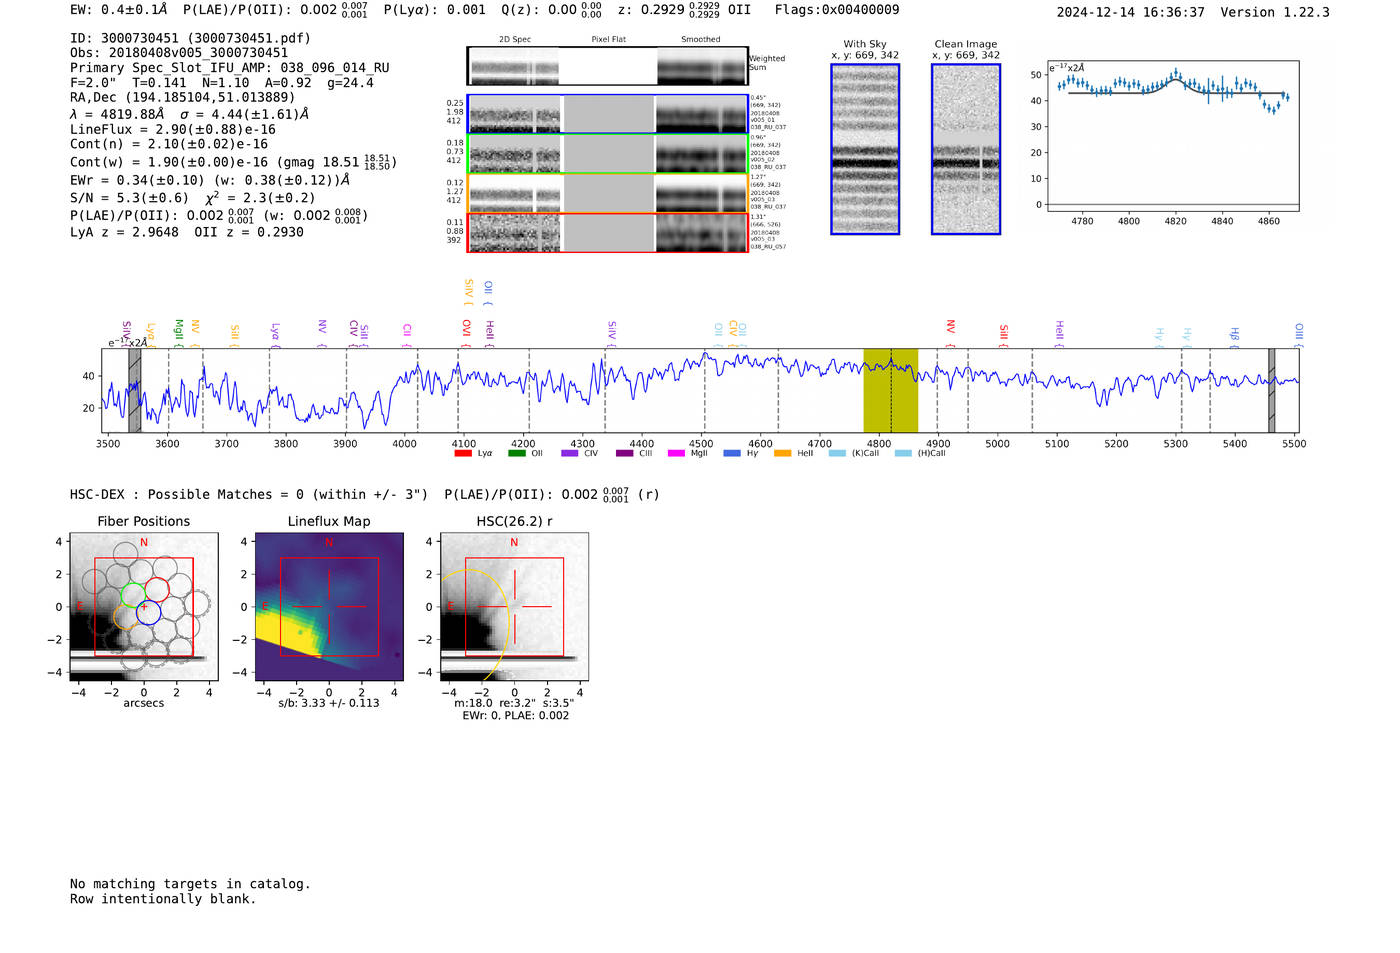Click the 2024-12-14 16:36:37 timestamp
The width and height of the screenshot is (1400, 953).
(x=1131, y=12)
